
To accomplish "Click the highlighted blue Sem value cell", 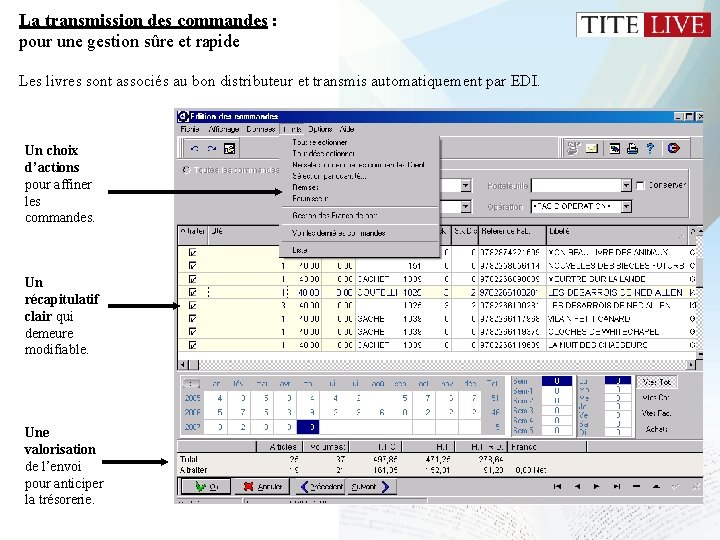I will (x=557, y=381).
